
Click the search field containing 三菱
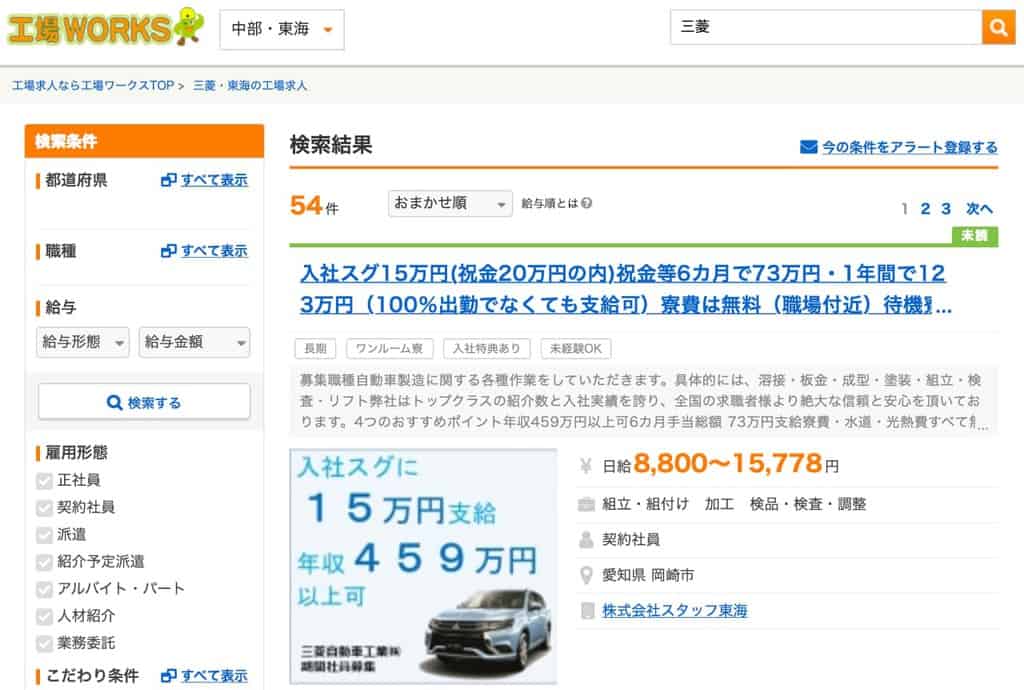pyautogui.click(x=826, y=27)
